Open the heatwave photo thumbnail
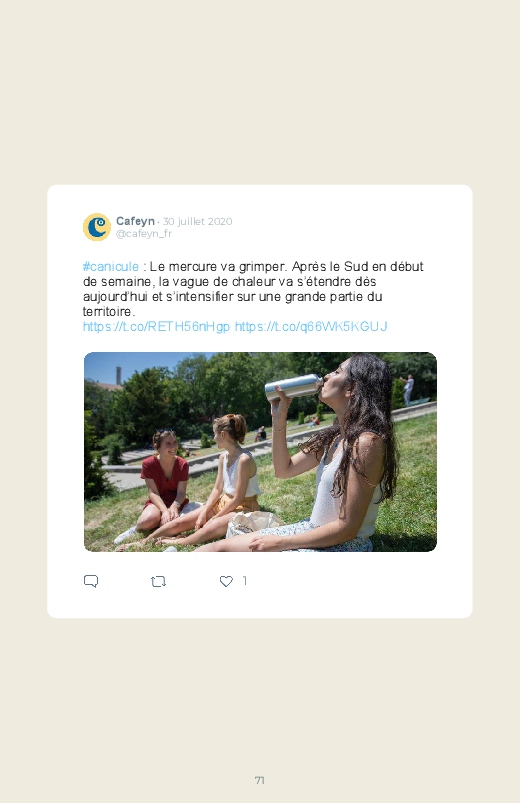Screen dimensions: 520x803 [x=260, y=452]
